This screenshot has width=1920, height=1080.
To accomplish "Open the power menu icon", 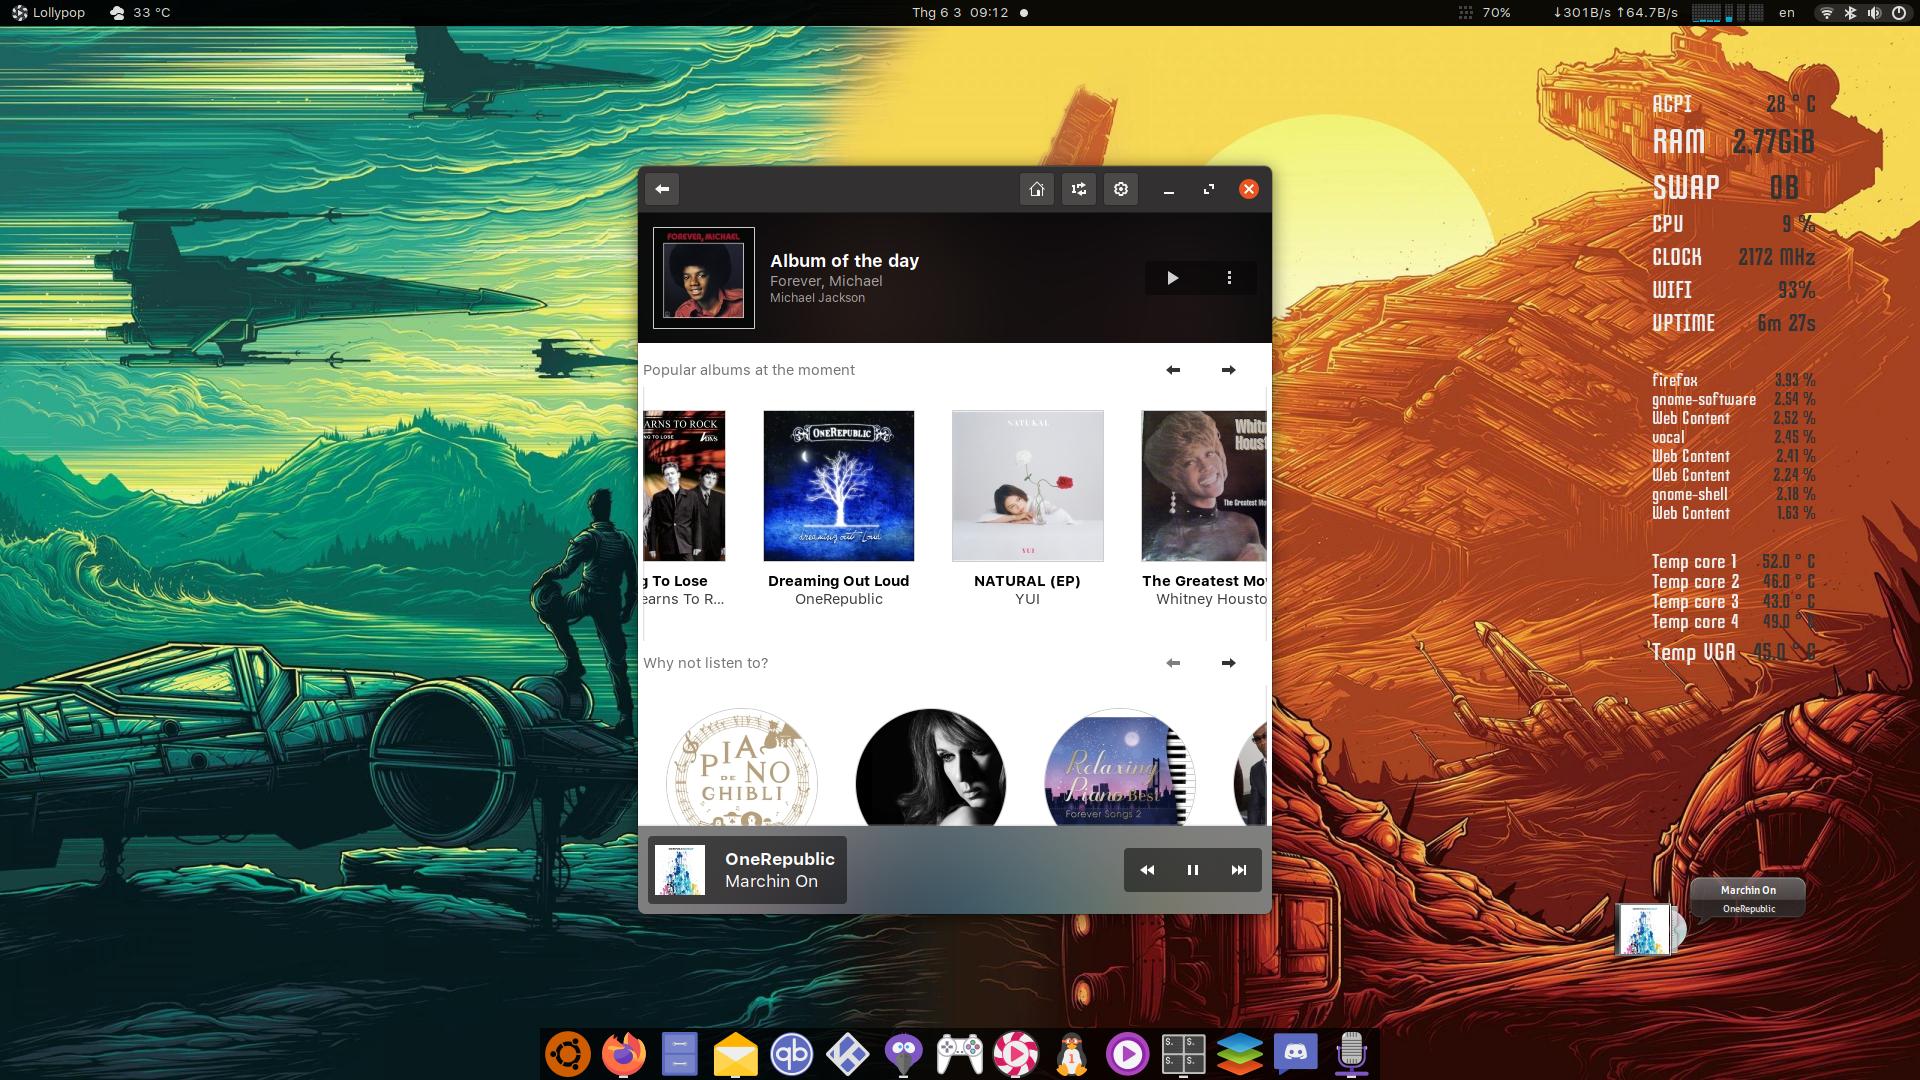I will tap(1899, 13).
